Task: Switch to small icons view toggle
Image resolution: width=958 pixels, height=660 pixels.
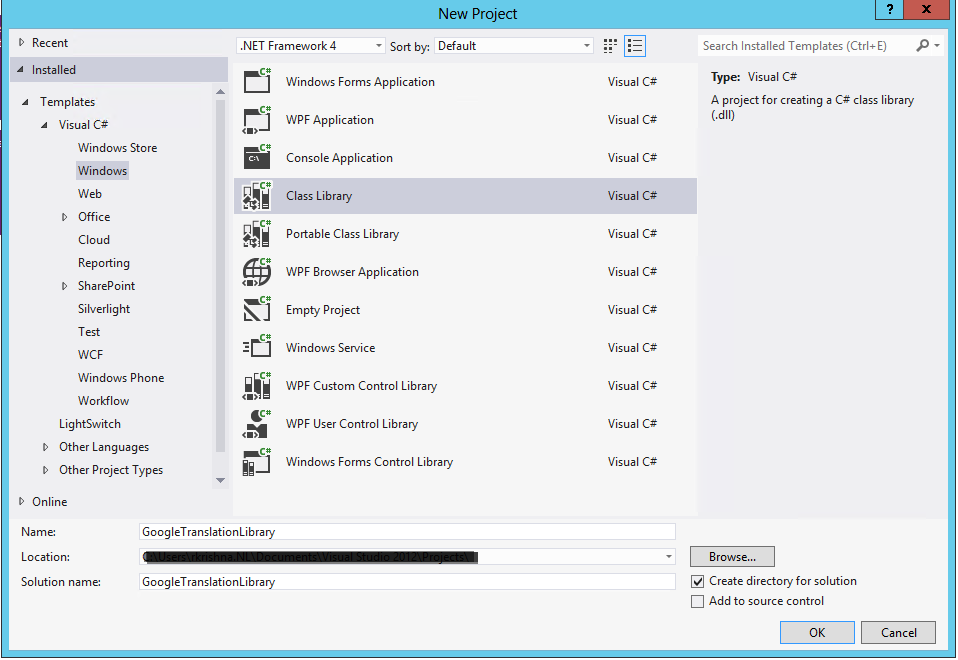Action: pos(610,45)
